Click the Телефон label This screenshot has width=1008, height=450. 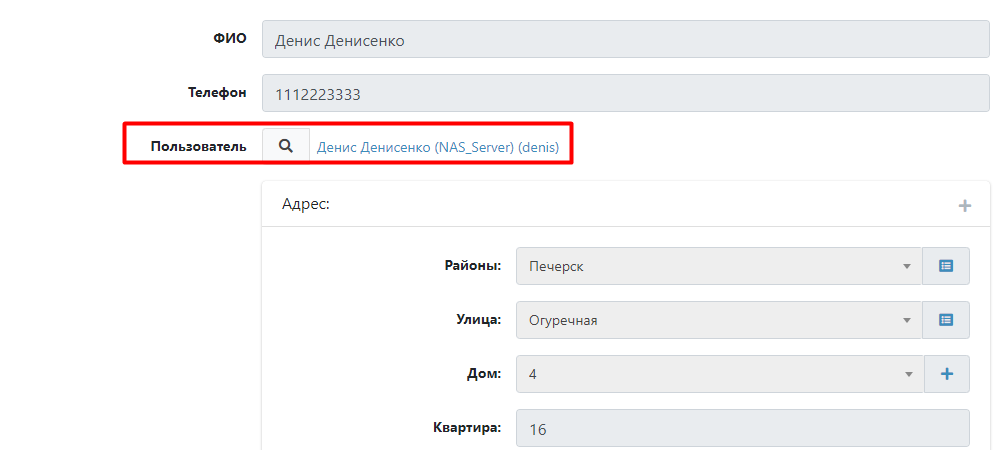point(217,93)
